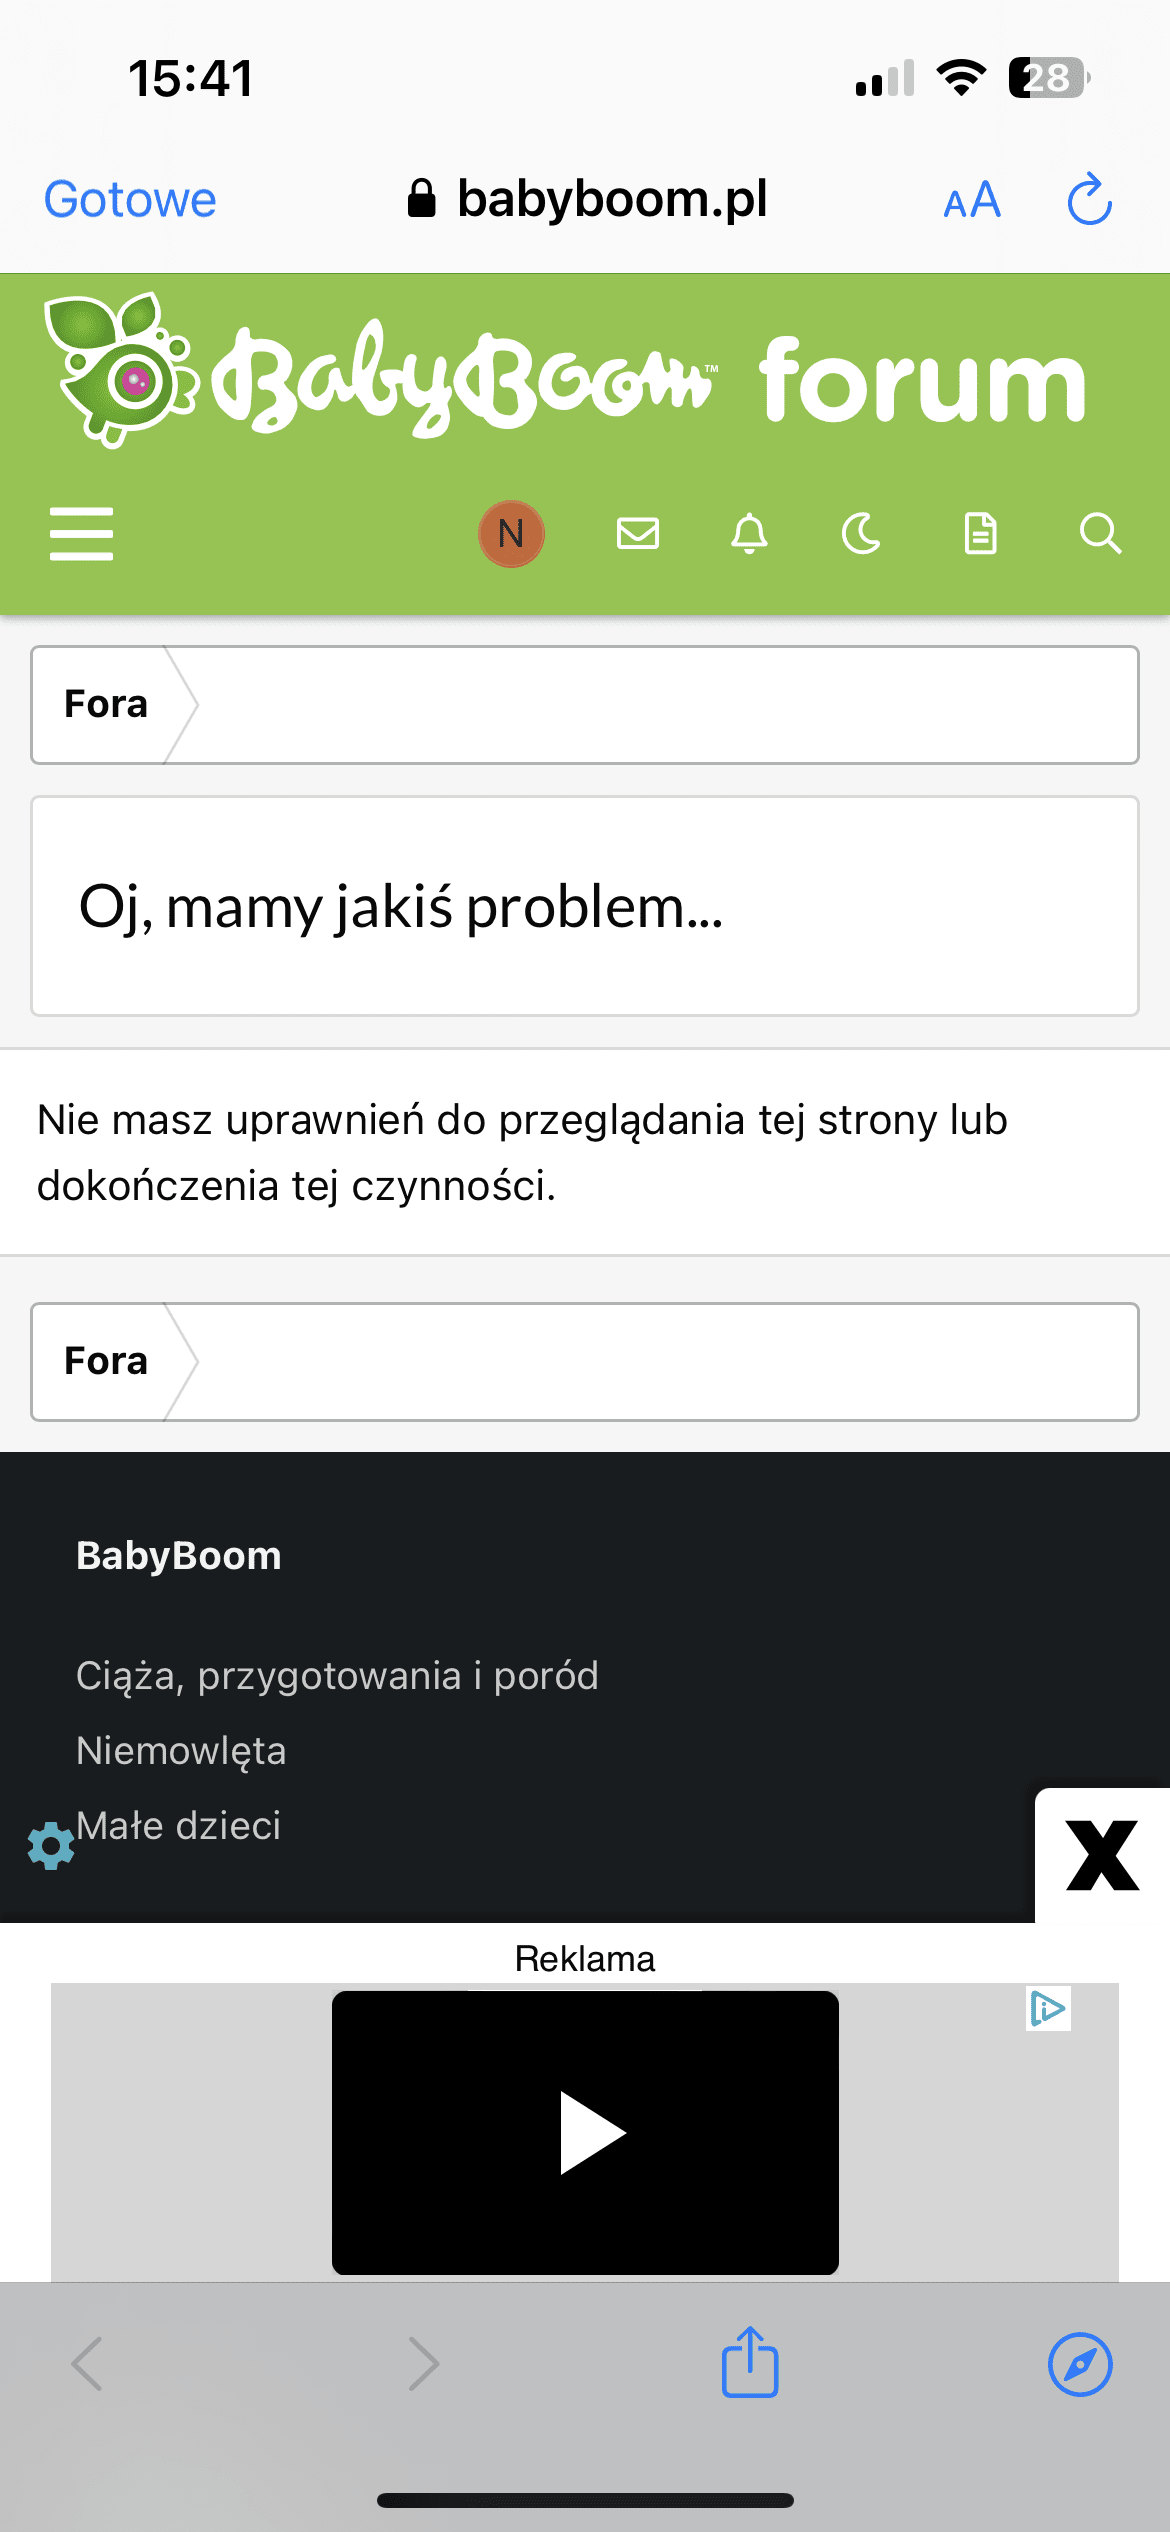Select the bottom Fora breadcrumb
The width and height of the screenshot is (1170, 2532).
tap(106, 1361)
